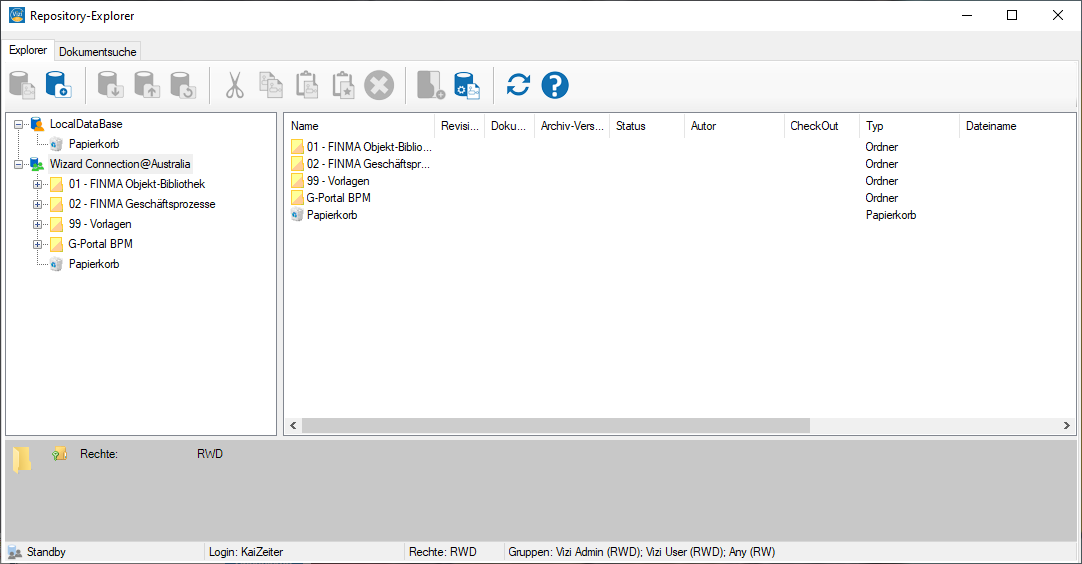Click the new folder plus icon
This screenshot has height=564, width=1082.
pos(431,86)
